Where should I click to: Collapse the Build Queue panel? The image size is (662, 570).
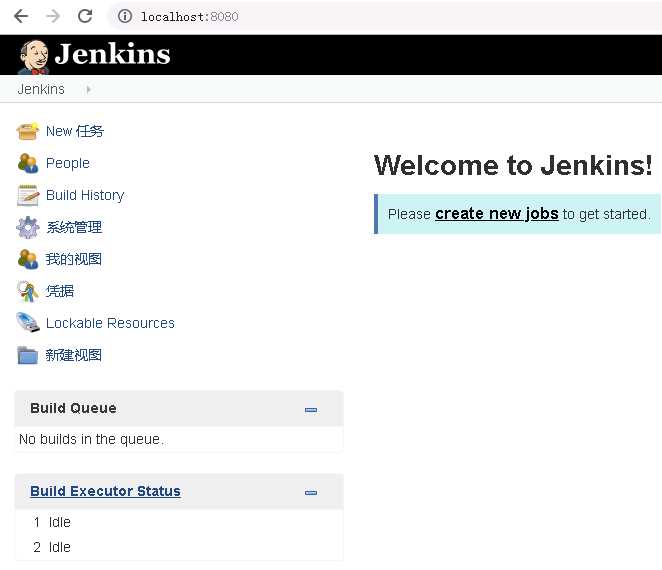coord(311,410)
